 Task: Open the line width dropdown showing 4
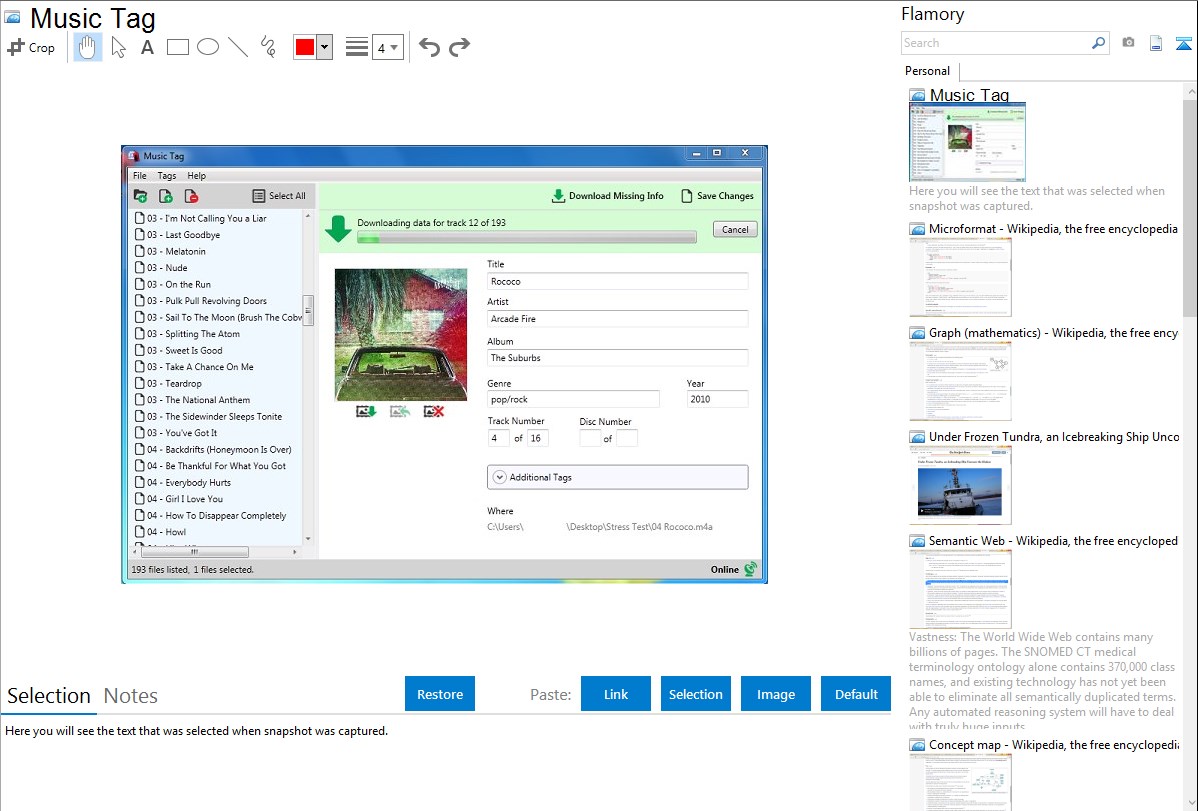(x=388, y=48)
